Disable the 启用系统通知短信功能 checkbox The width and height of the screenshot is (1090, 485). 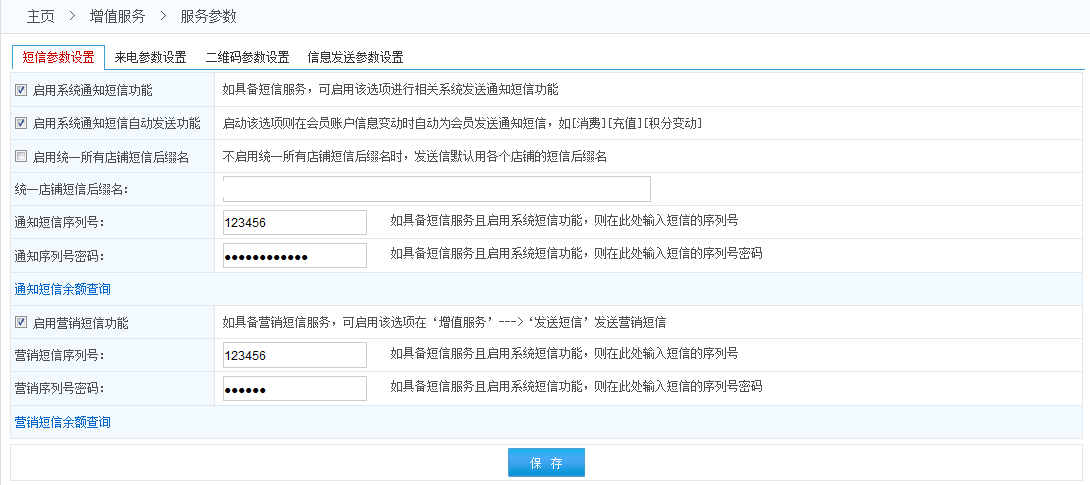[x=21, y=90]
